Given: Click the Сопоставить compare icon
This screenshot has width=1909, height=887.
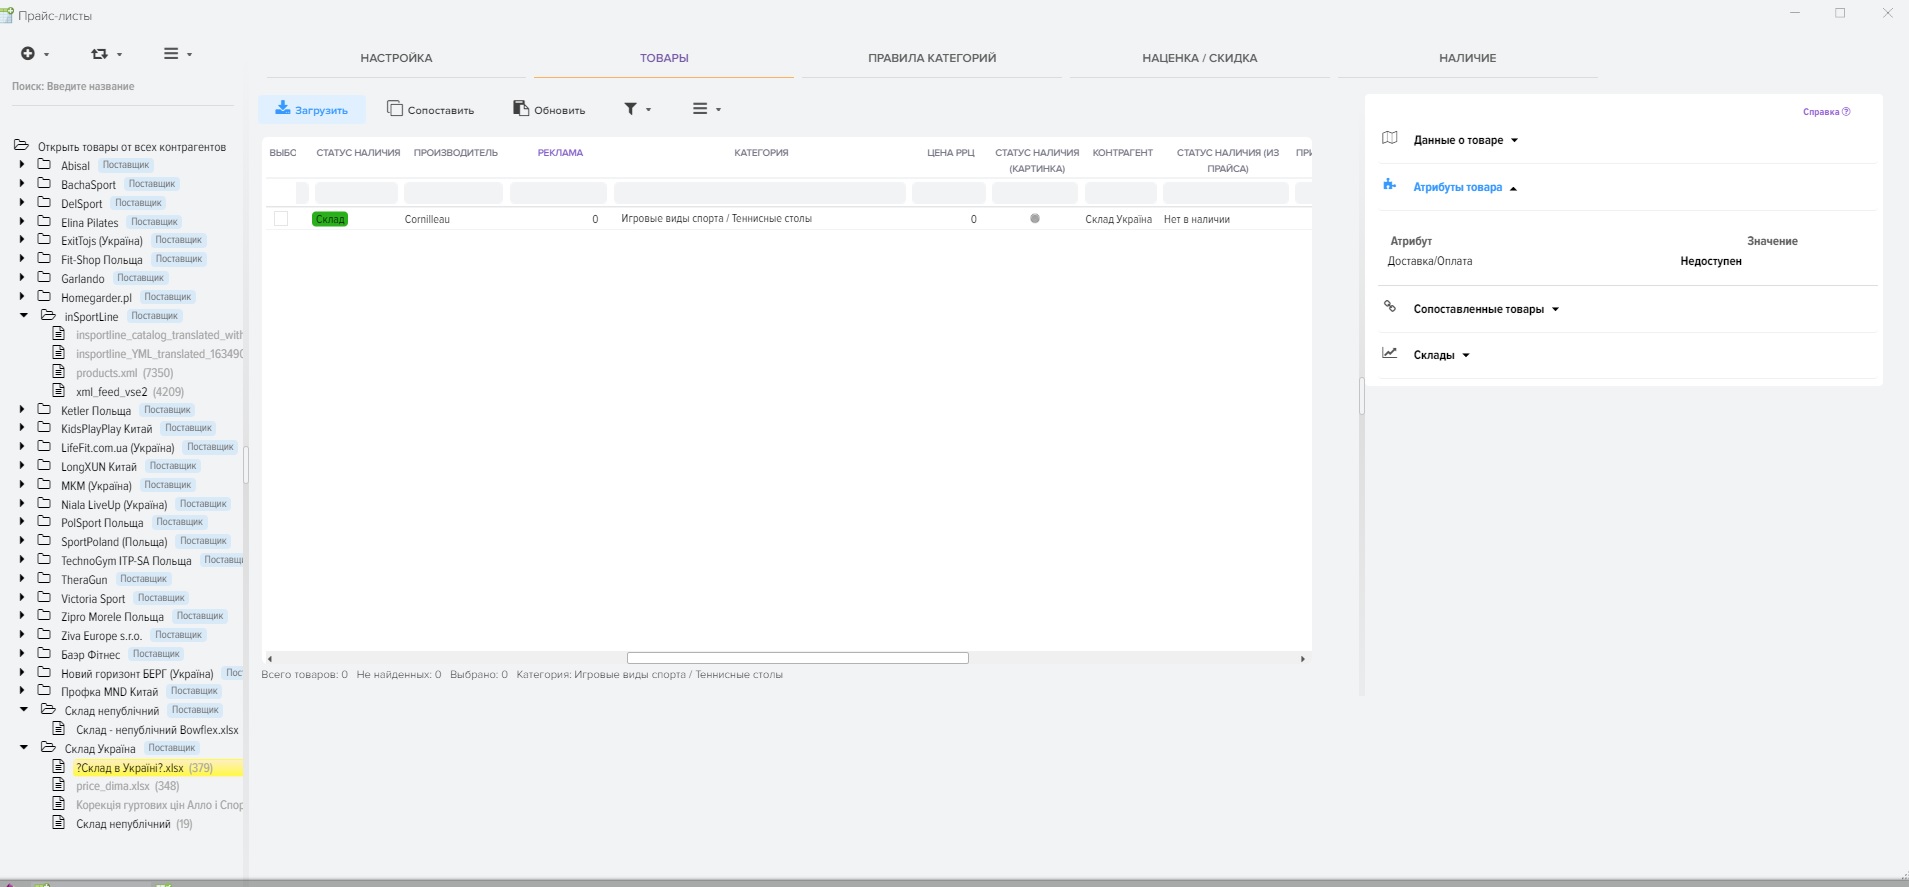Looking at the screenshot, I should pyautogui.click(x=395, y=108).
